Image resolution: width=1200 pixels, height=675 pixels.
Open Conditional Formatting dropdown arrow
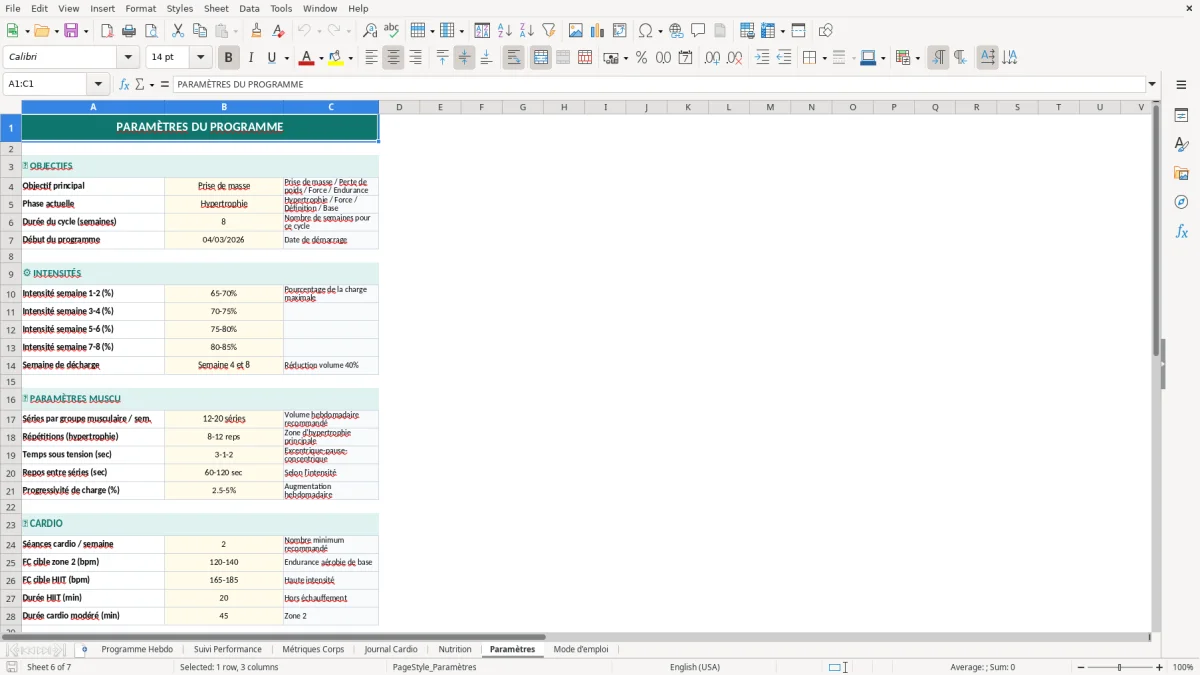917,58
